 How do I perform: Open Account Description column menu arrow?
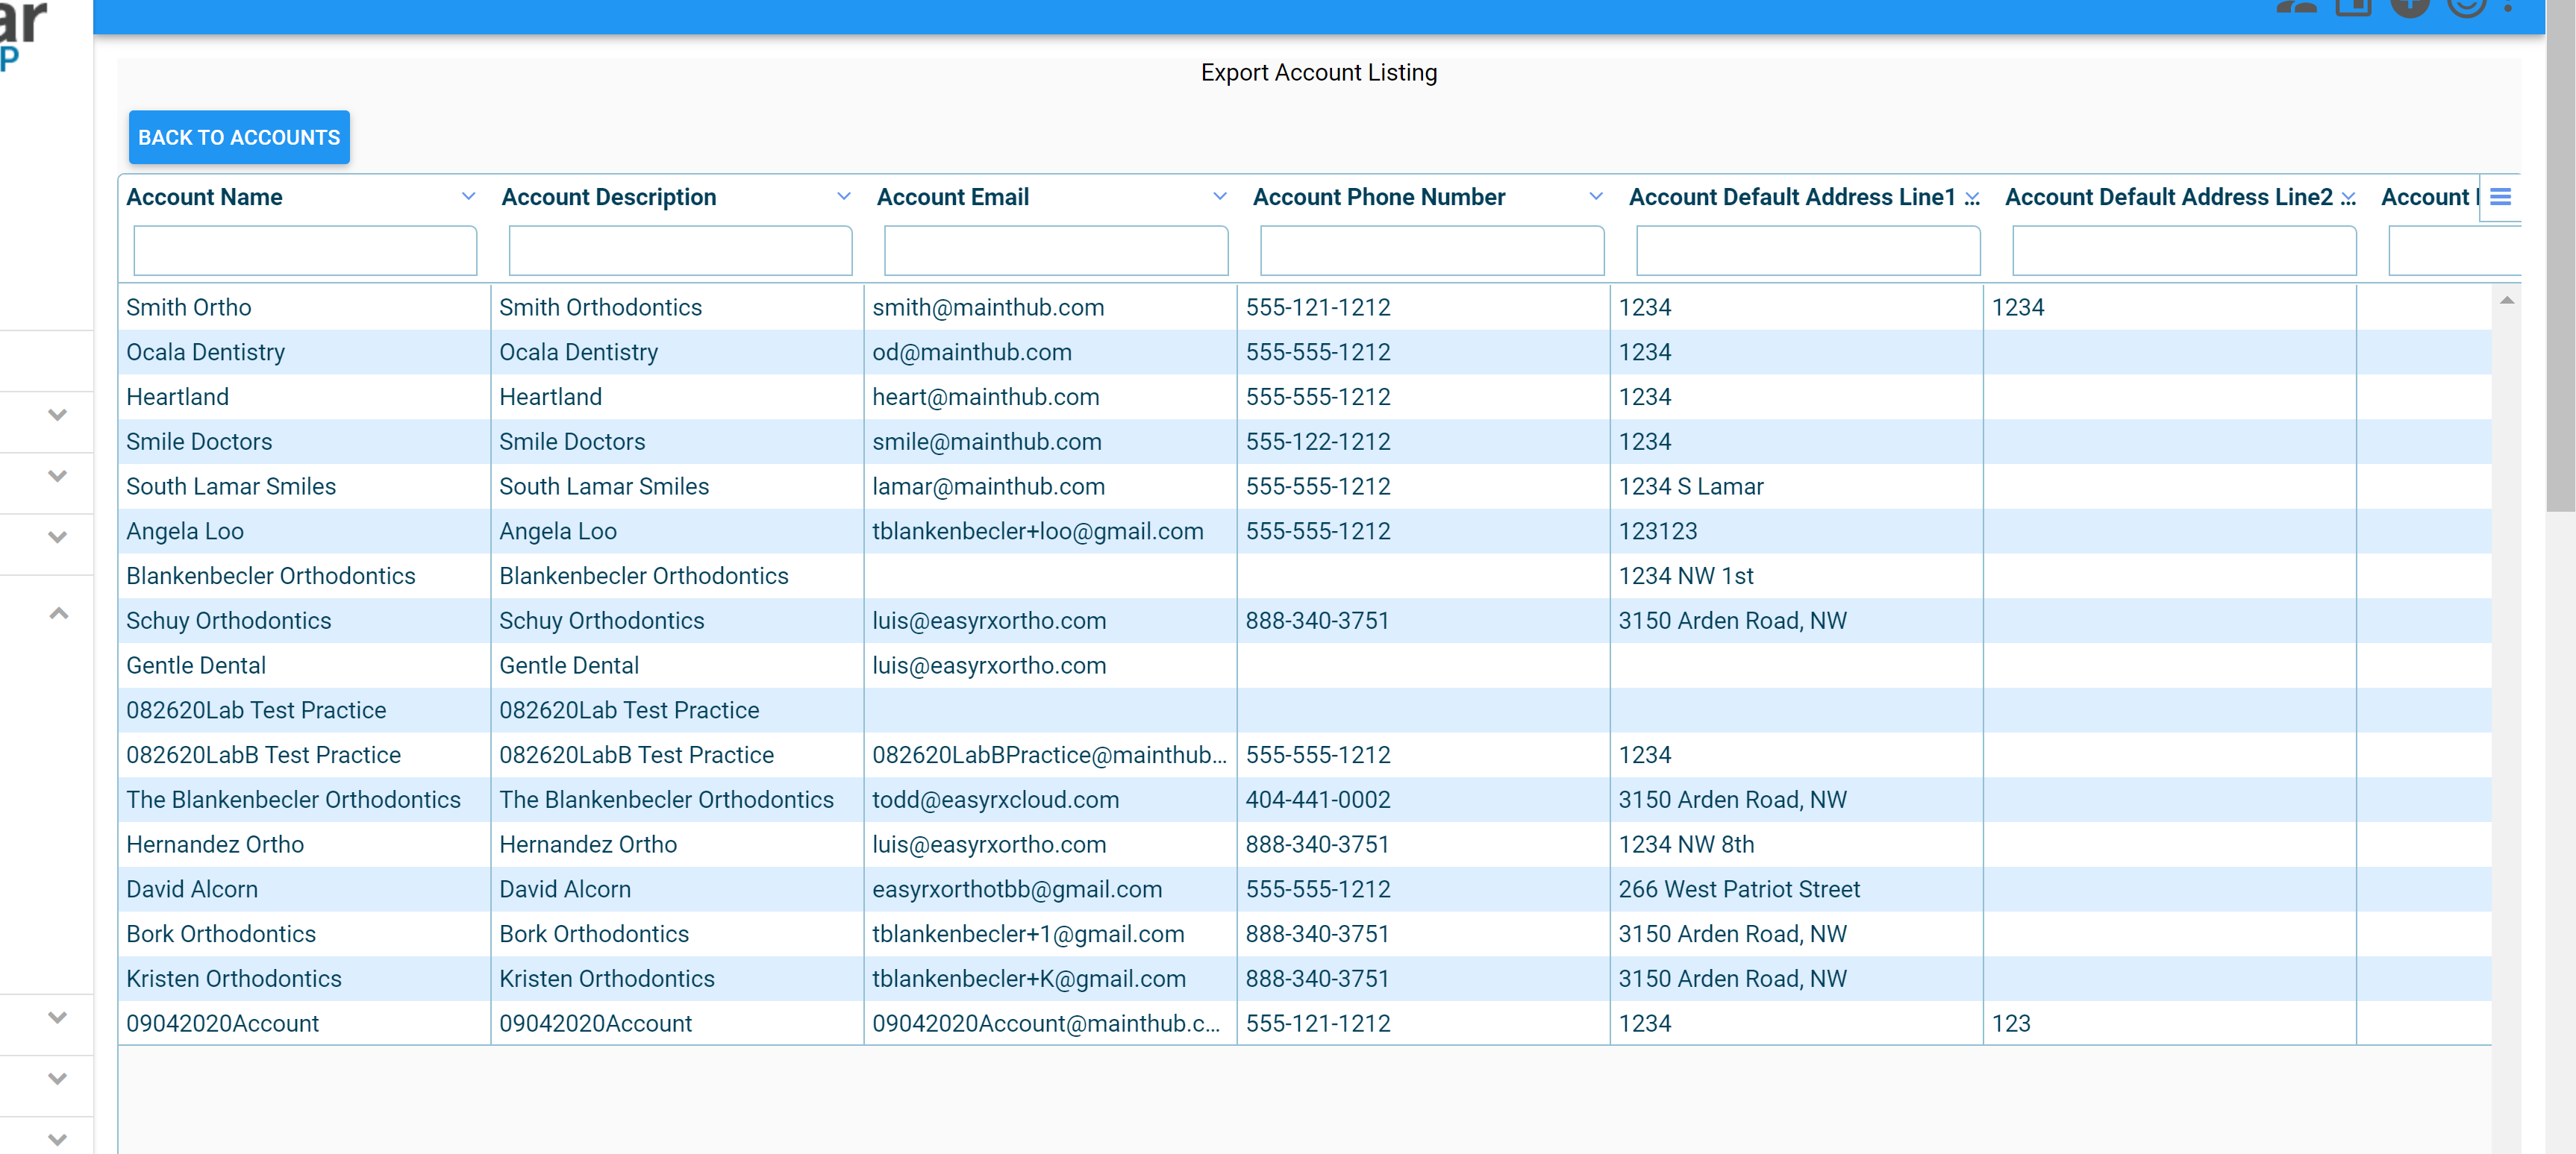point(843,197)
